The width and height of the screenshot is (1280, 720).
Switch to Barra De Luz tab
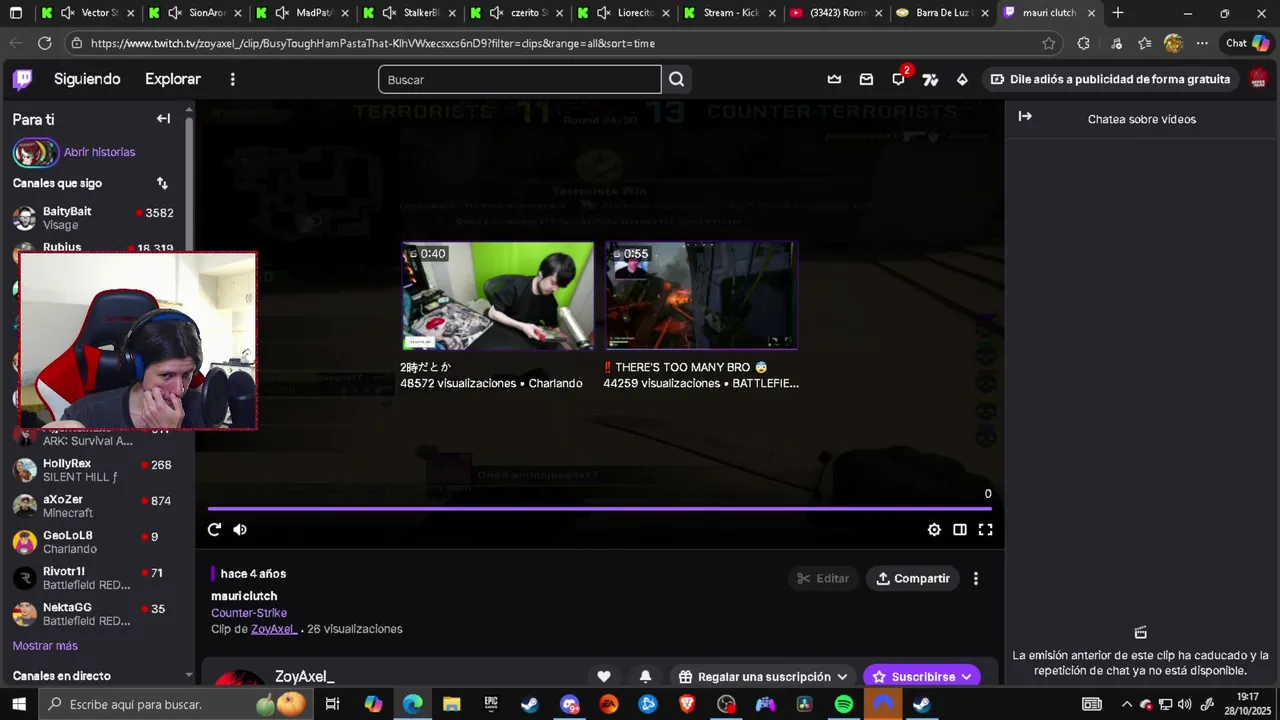point(944,13)
